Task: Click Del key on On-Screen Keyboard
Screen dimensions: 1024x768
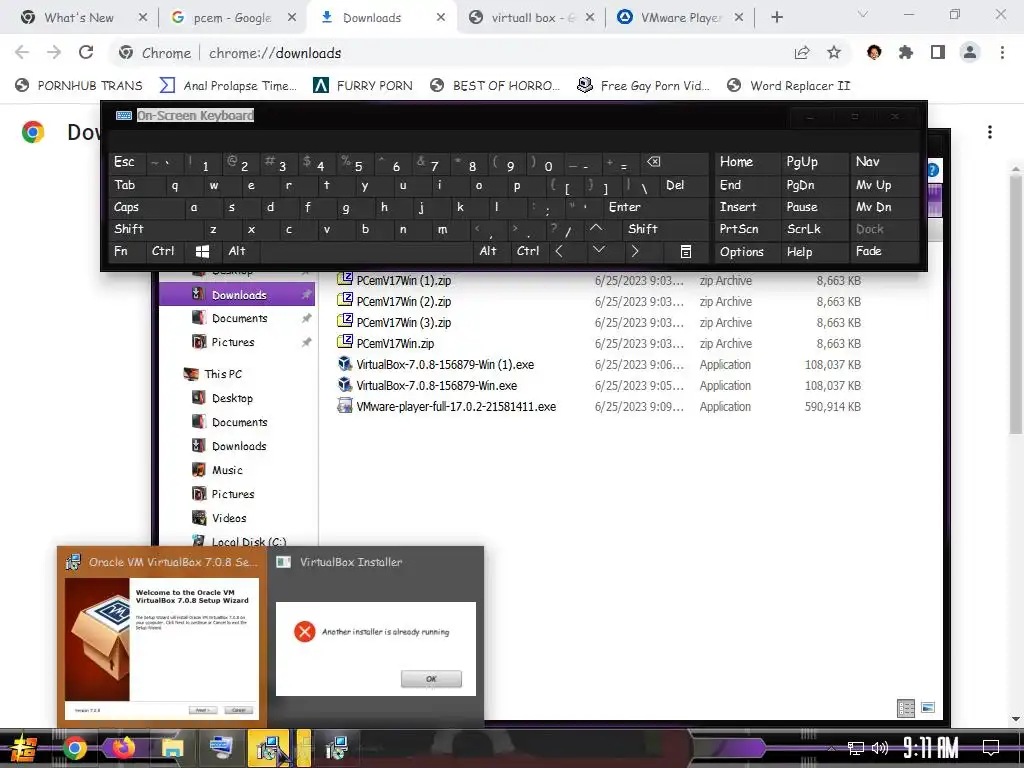Action: click(x=684, y=185)
